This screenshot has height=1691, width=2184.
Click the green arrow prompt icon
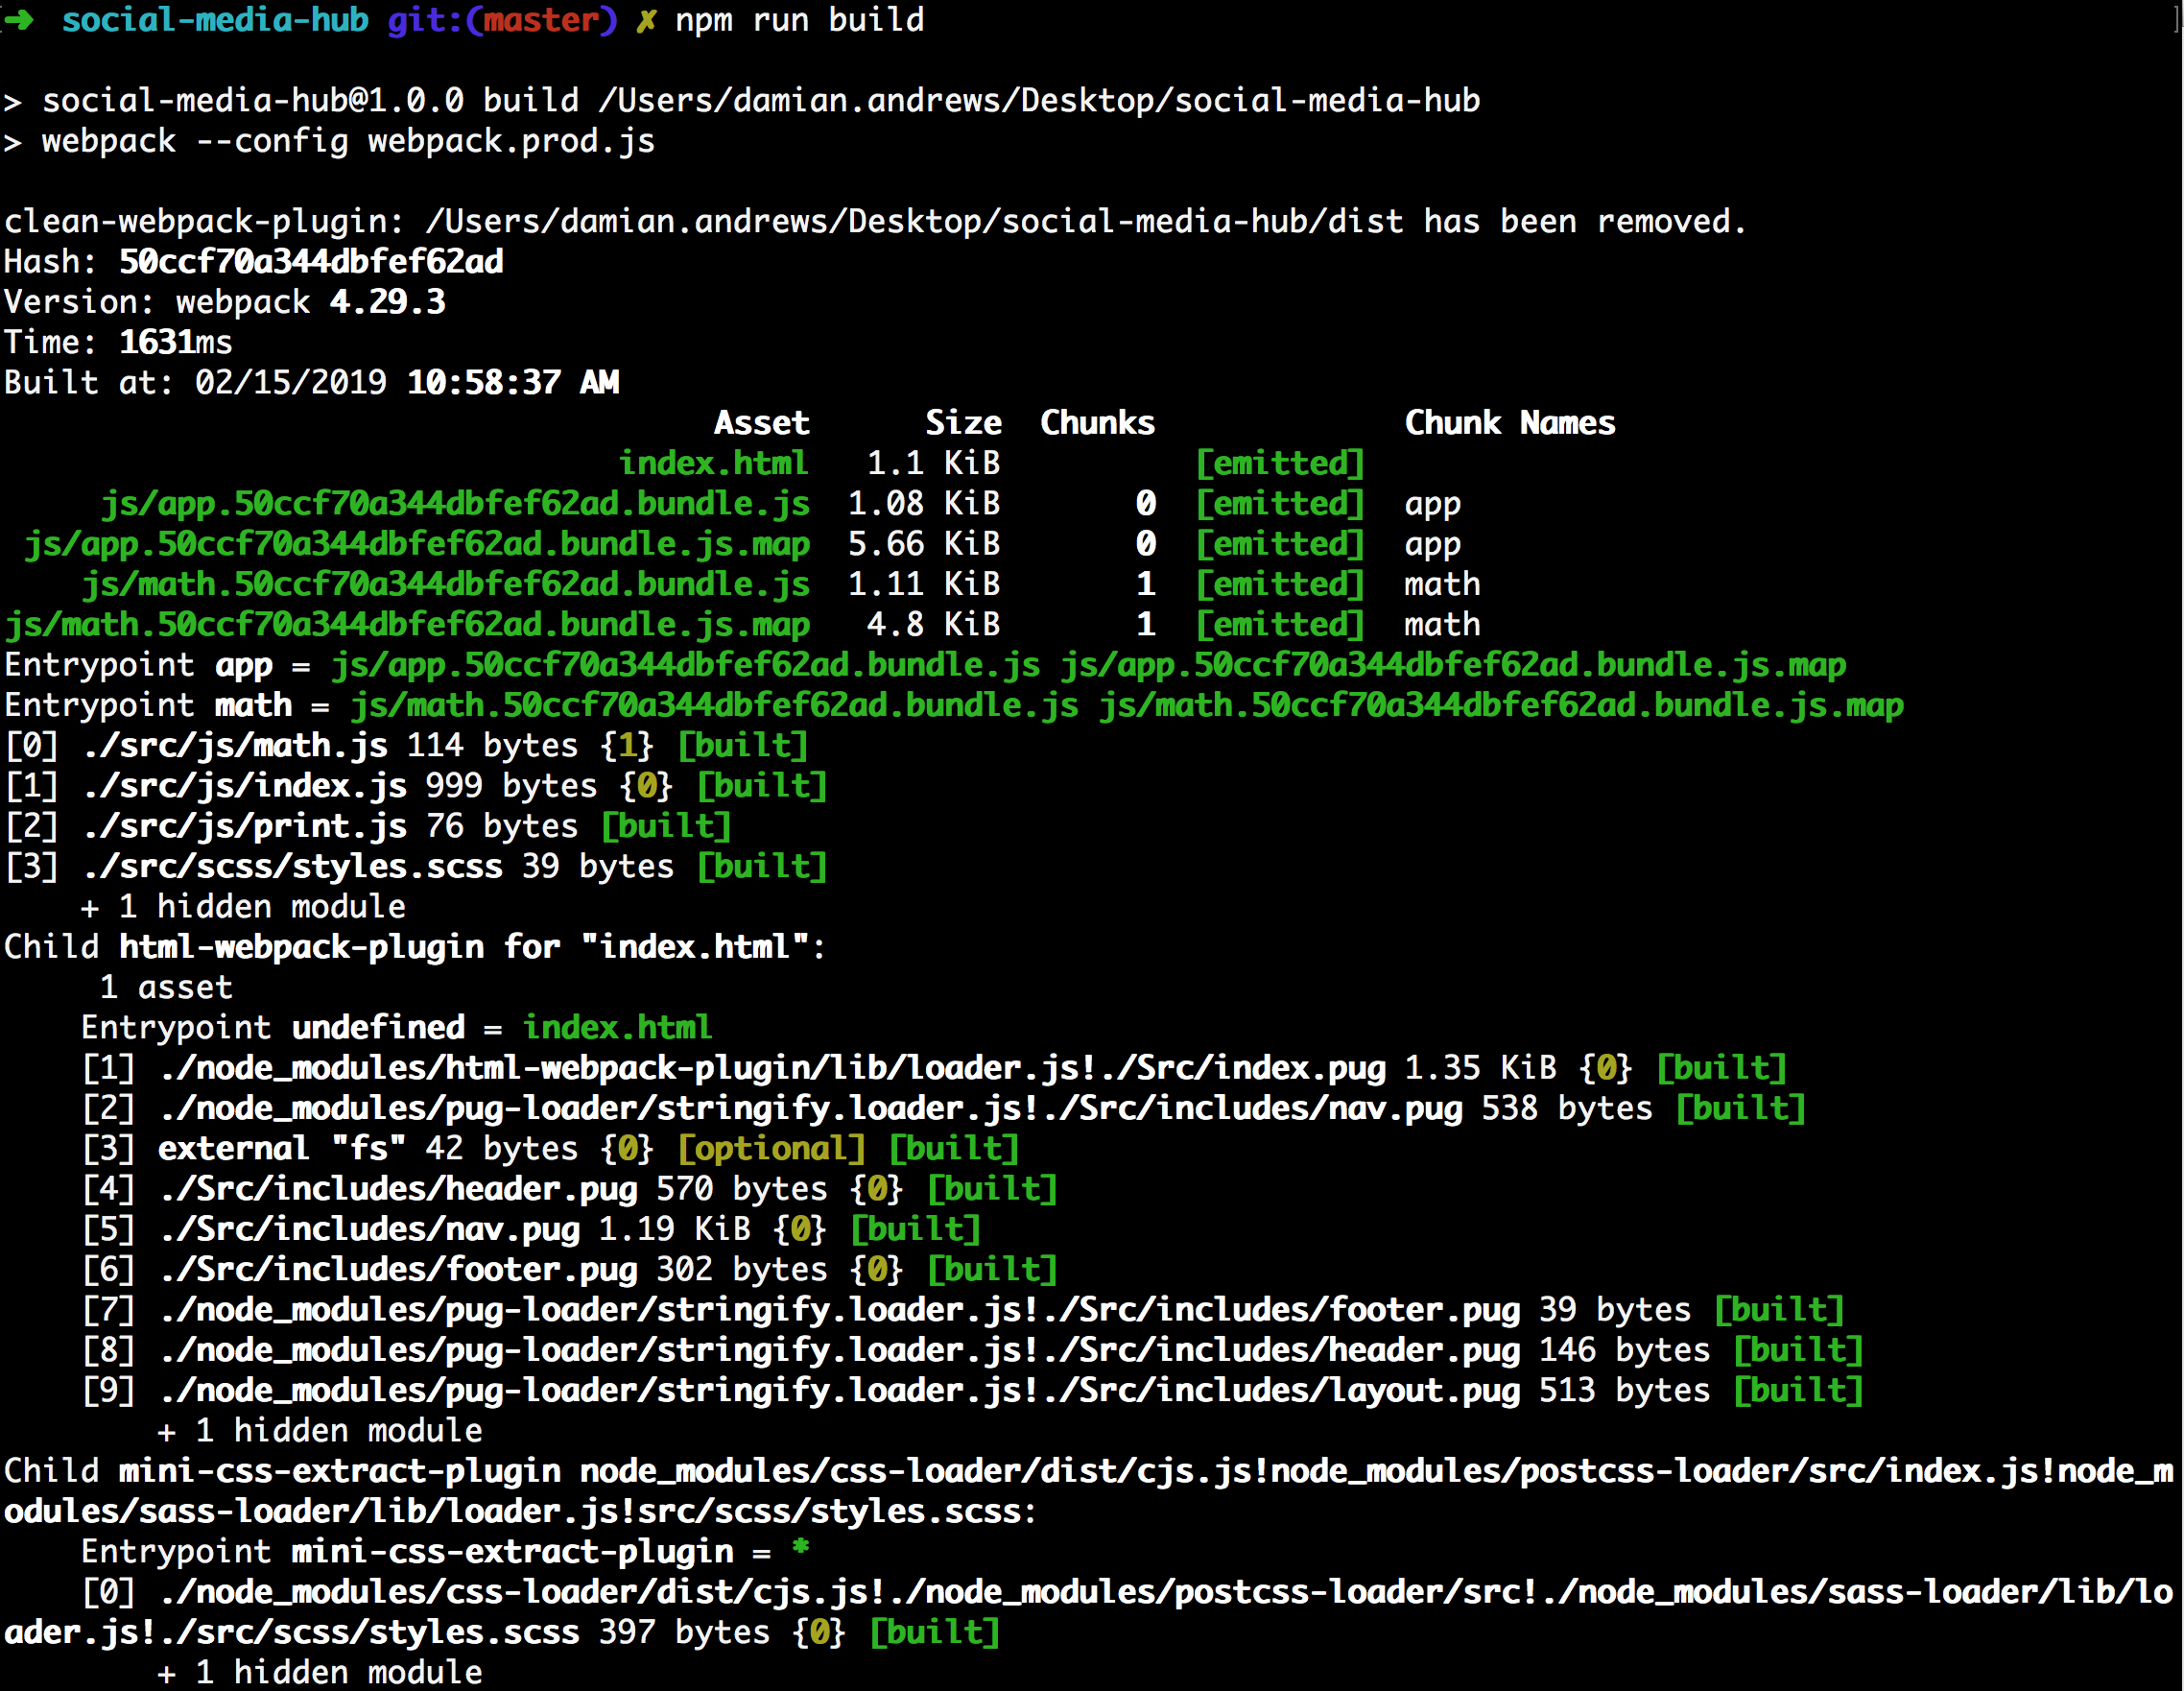[20, 20]
